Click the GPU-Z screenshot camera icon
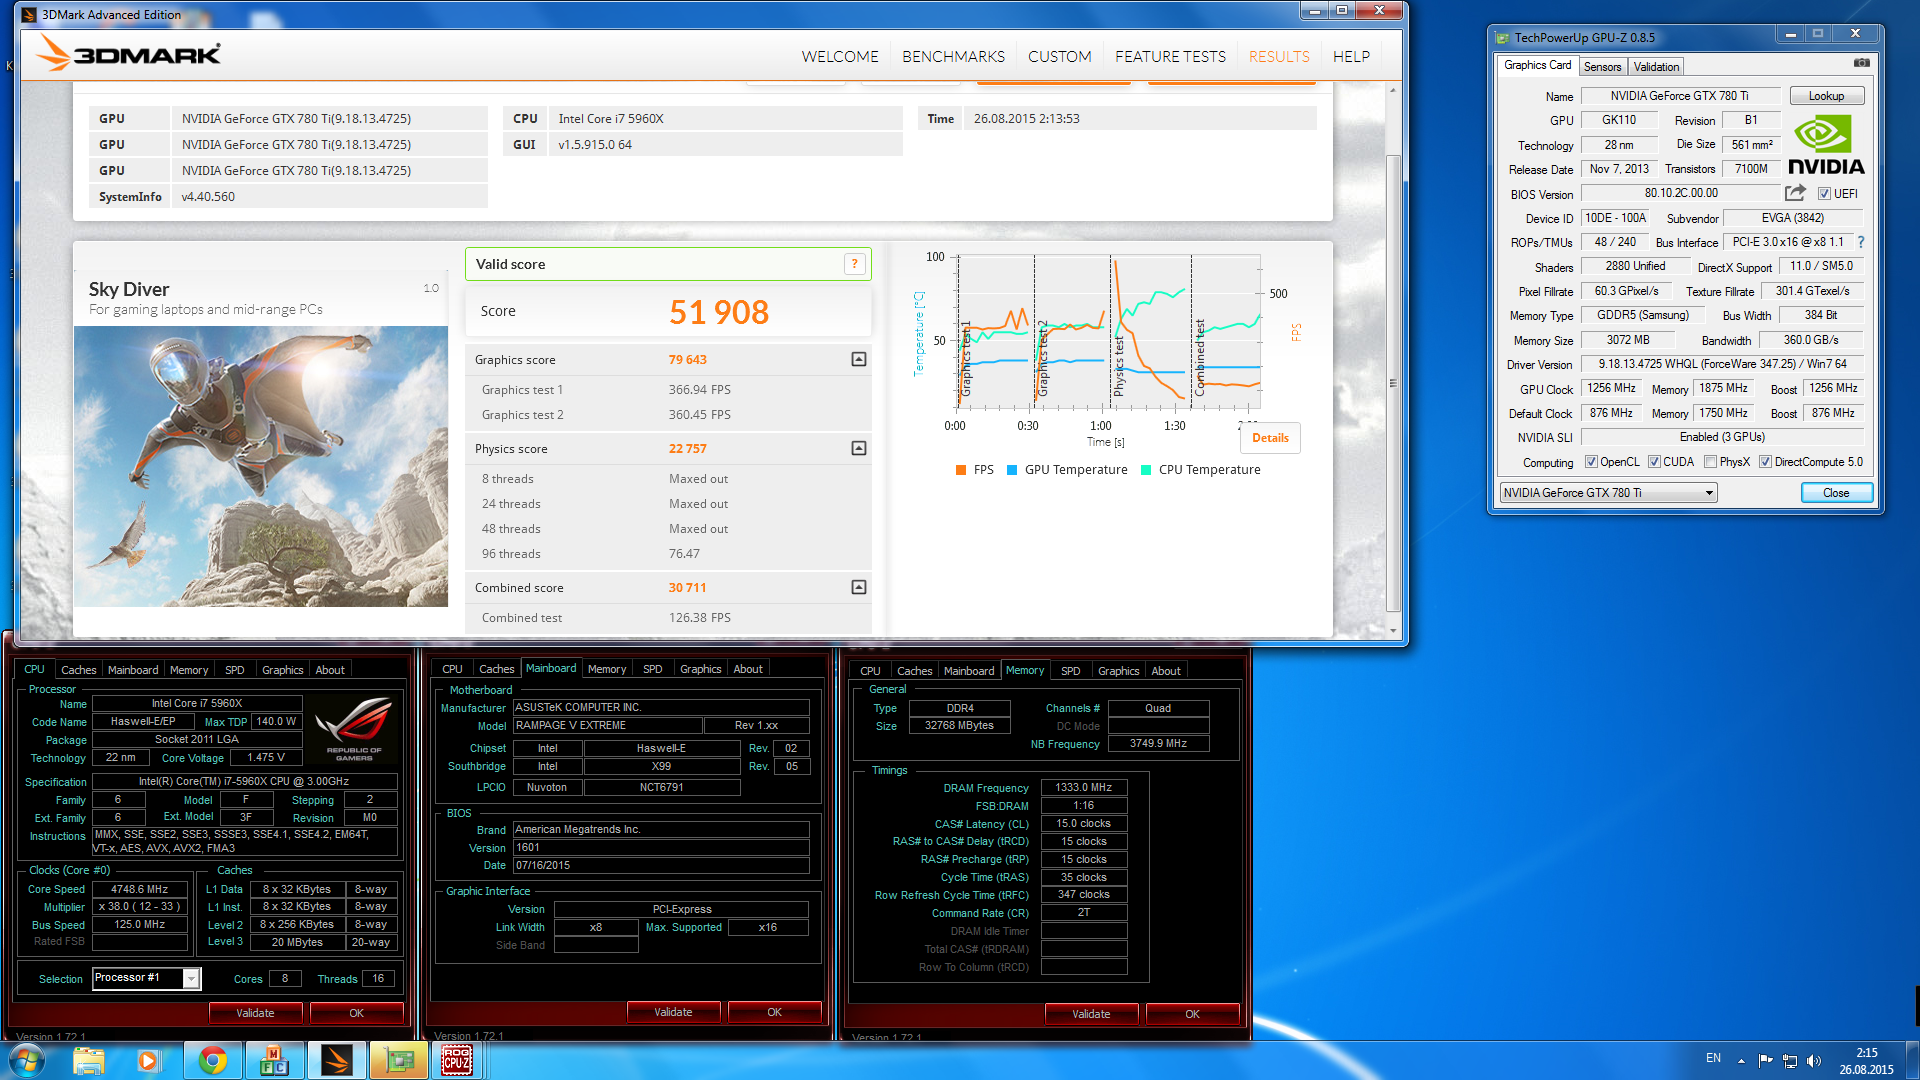Screen dimensions: 1920x1080 coord(1861,63)
